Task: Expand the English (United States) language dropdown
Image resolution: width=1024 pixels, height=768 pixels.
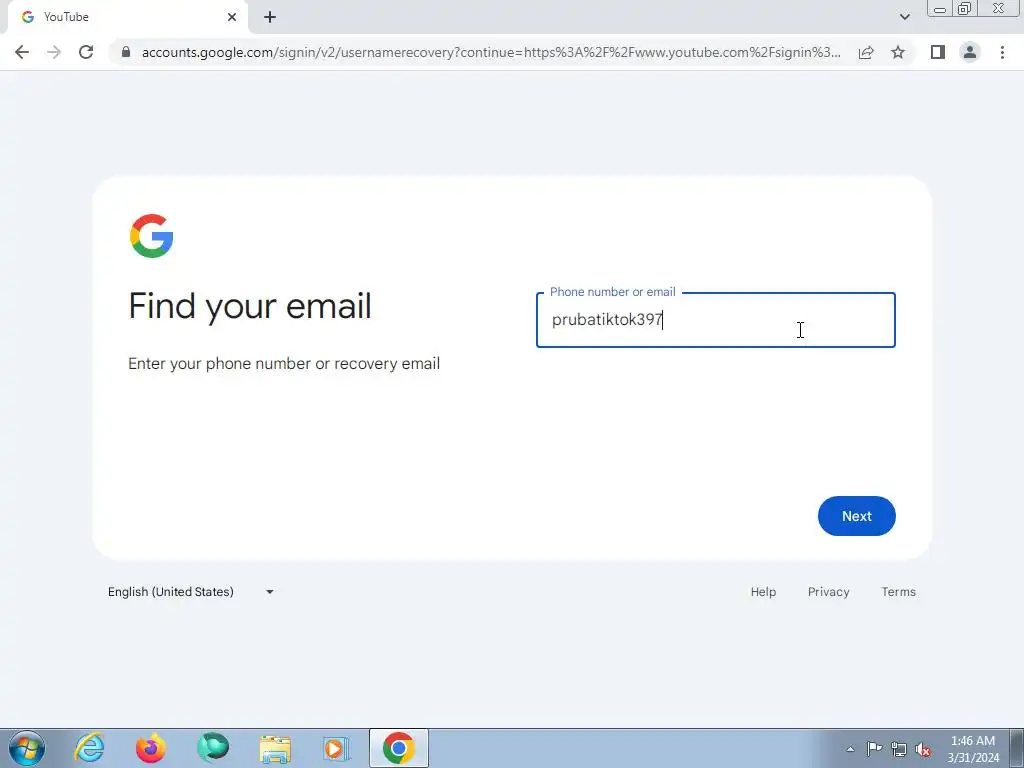Action: pos(191,592)
